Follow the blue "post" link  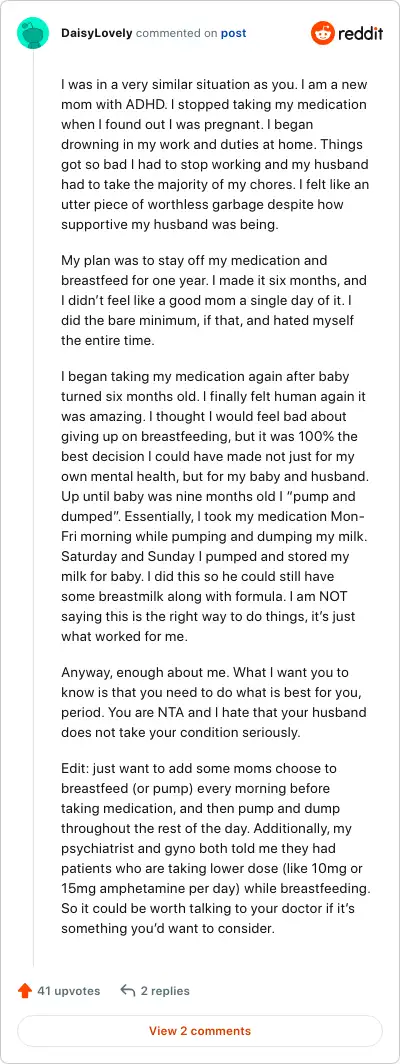click(233, 33)
